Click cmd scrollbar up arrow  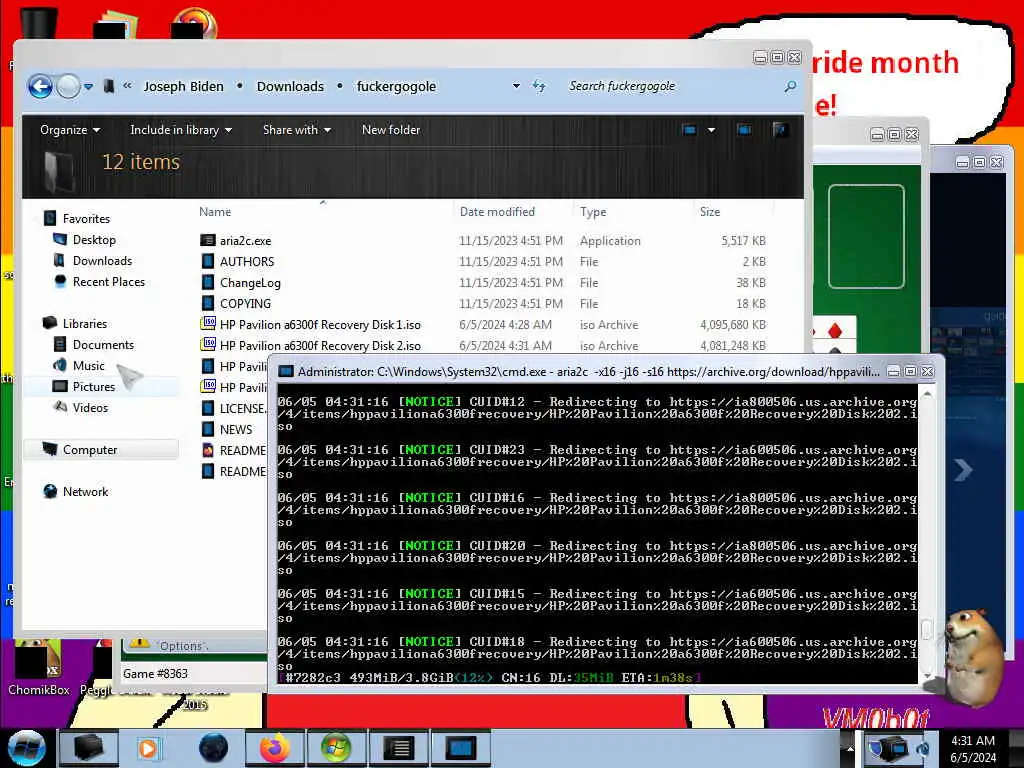click(x=926, y=394)
